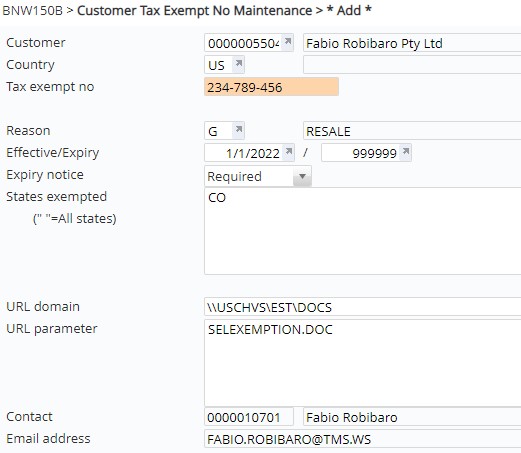Click the Country code field showing US
The height and width of the screenshot is (453, 521).
click(x=219, y=65)
